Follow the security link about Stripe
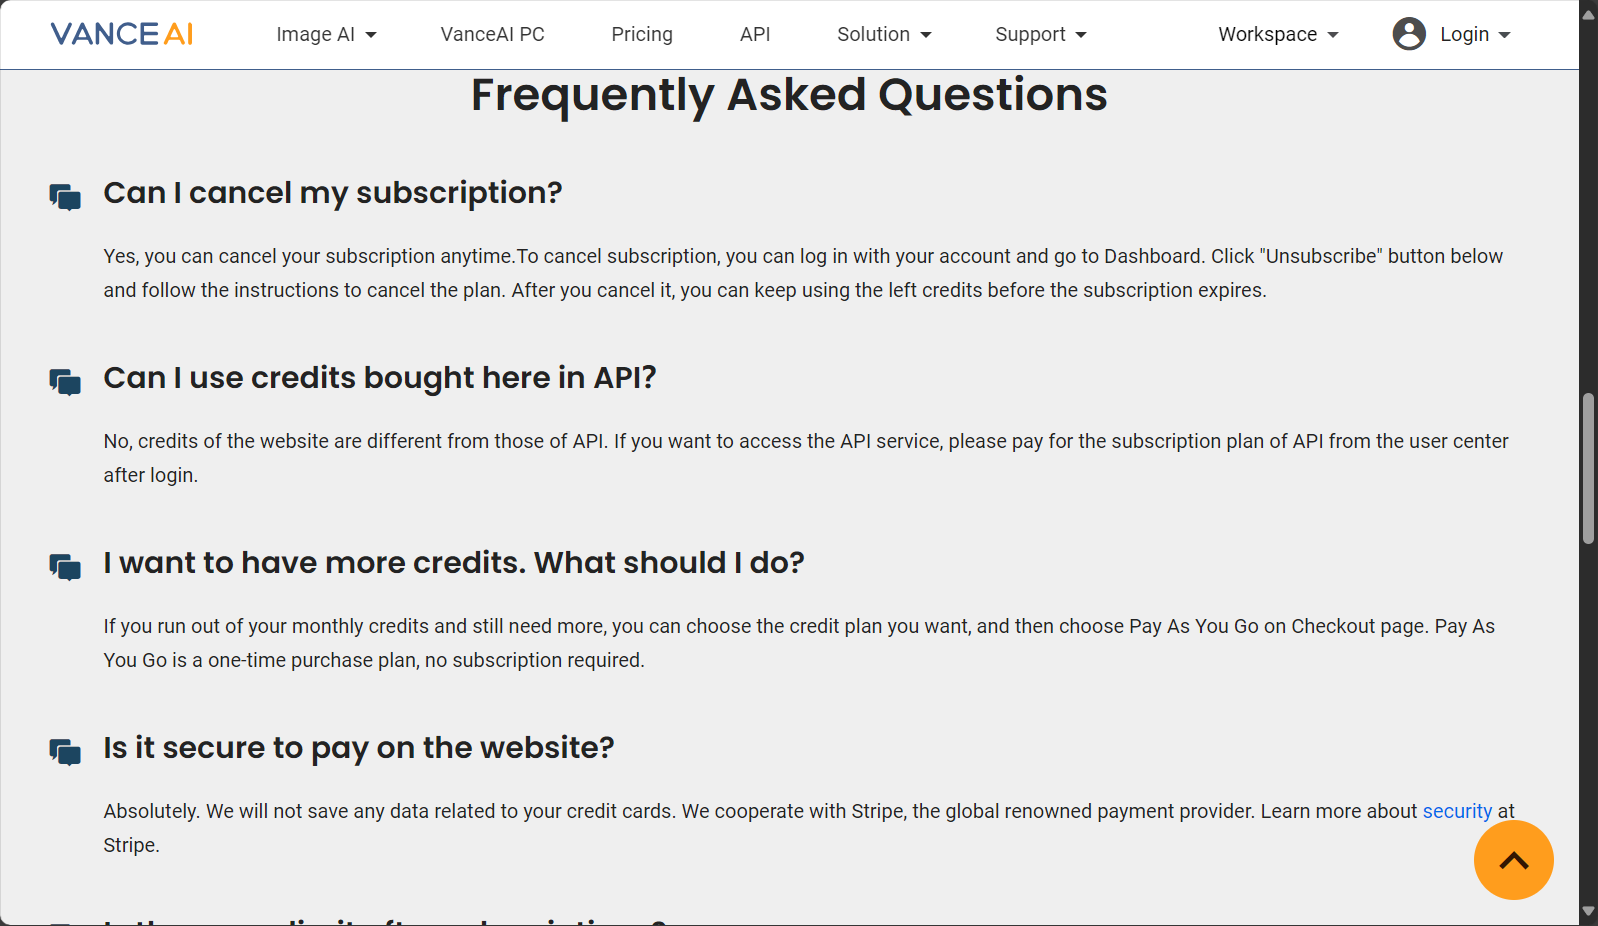This screenshot has height=926, width=1598. point(1457,811)
